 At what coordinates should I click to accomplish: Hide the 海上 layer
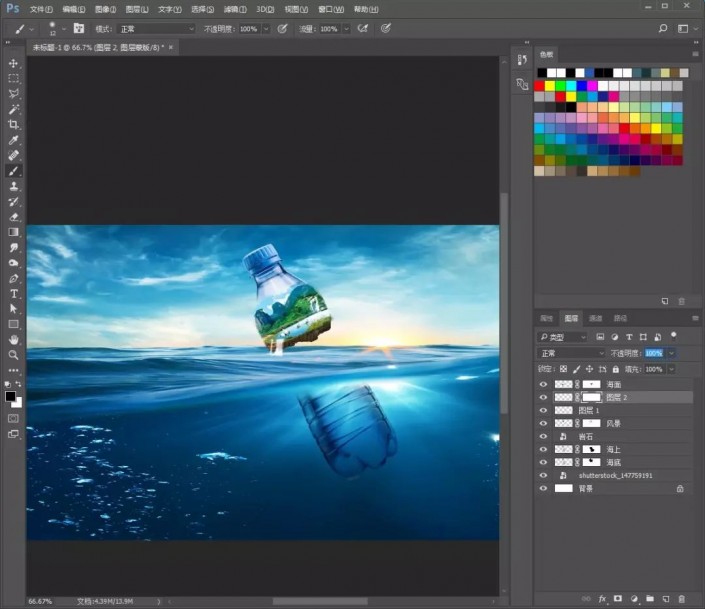[543, 449]
